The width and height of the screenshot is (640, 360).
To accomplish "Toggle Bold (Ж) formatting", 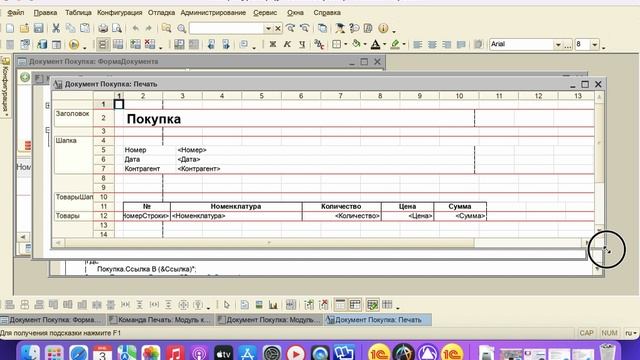I will [273, 44].
